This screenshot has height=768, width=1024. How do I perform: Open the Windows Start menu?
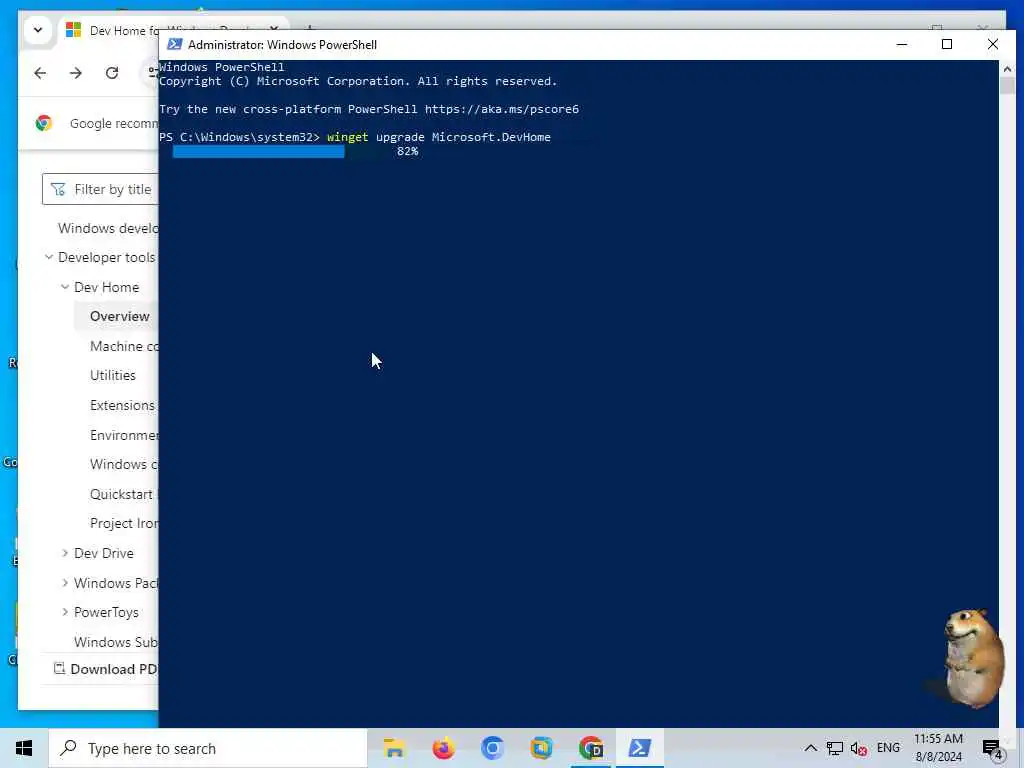click(x=24, y=748)
